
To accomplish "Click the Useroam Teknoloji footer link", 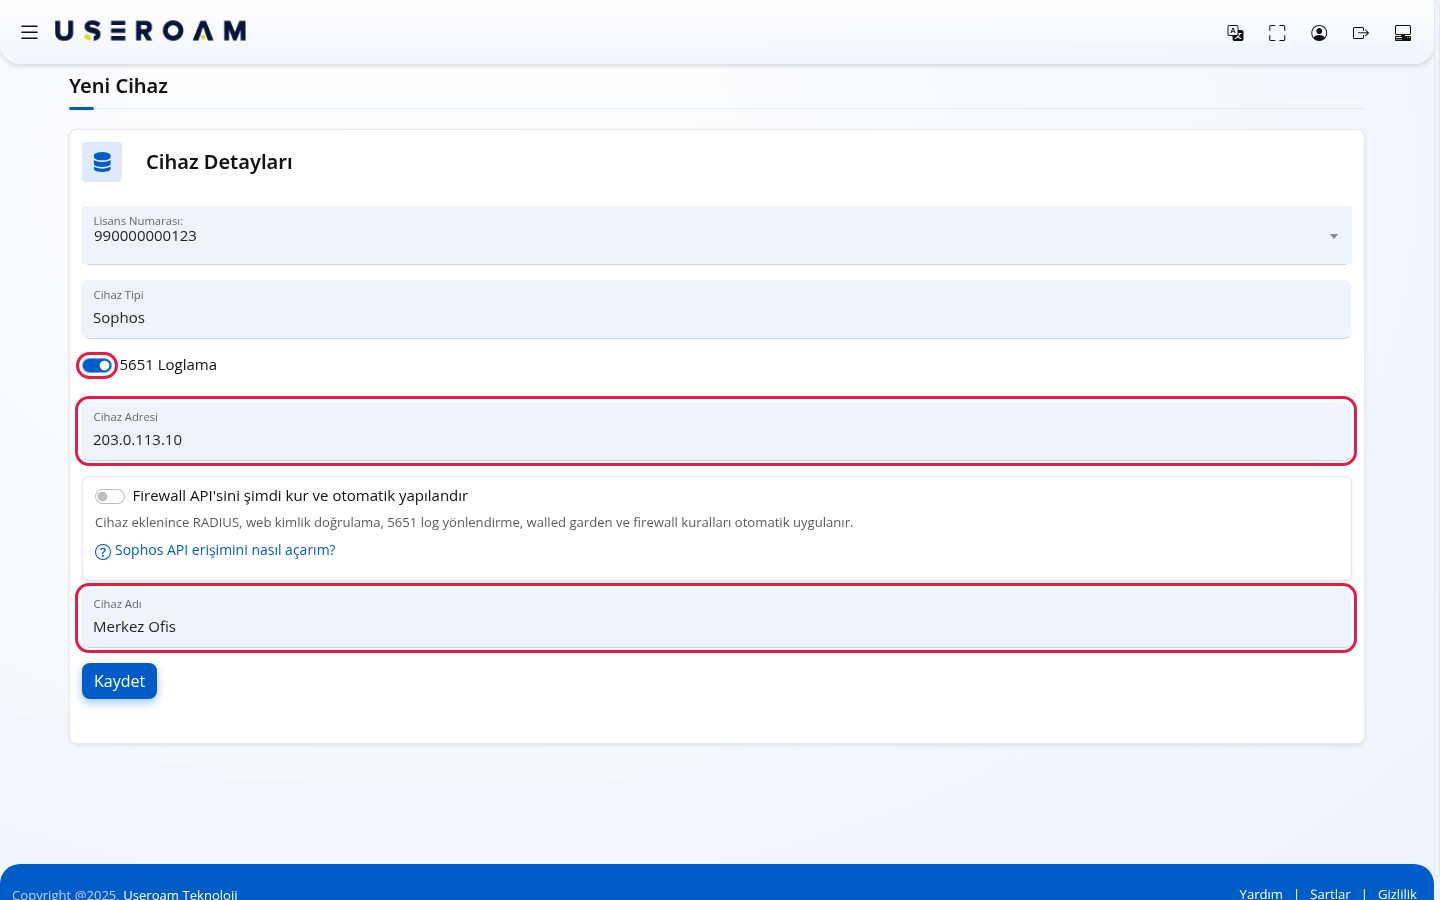I will tap(180, 894).
